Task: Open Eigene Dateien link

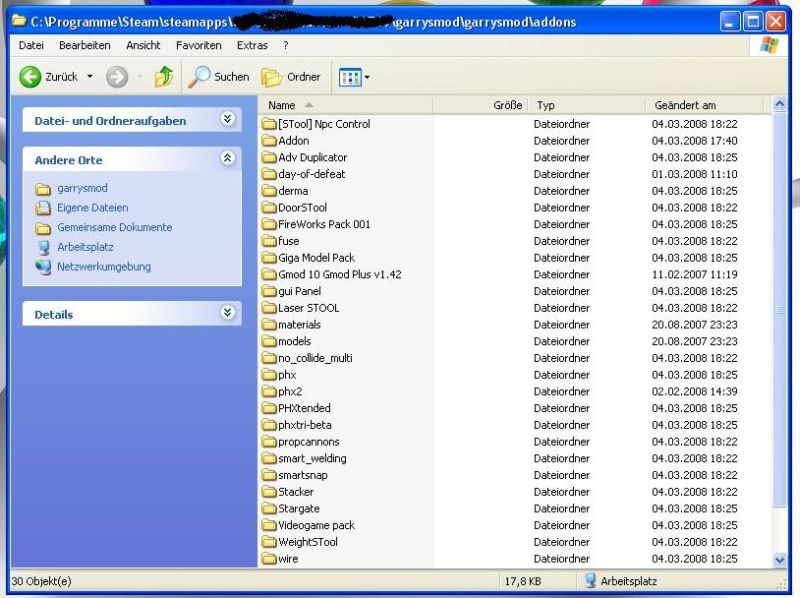Action: click(92, 208)
